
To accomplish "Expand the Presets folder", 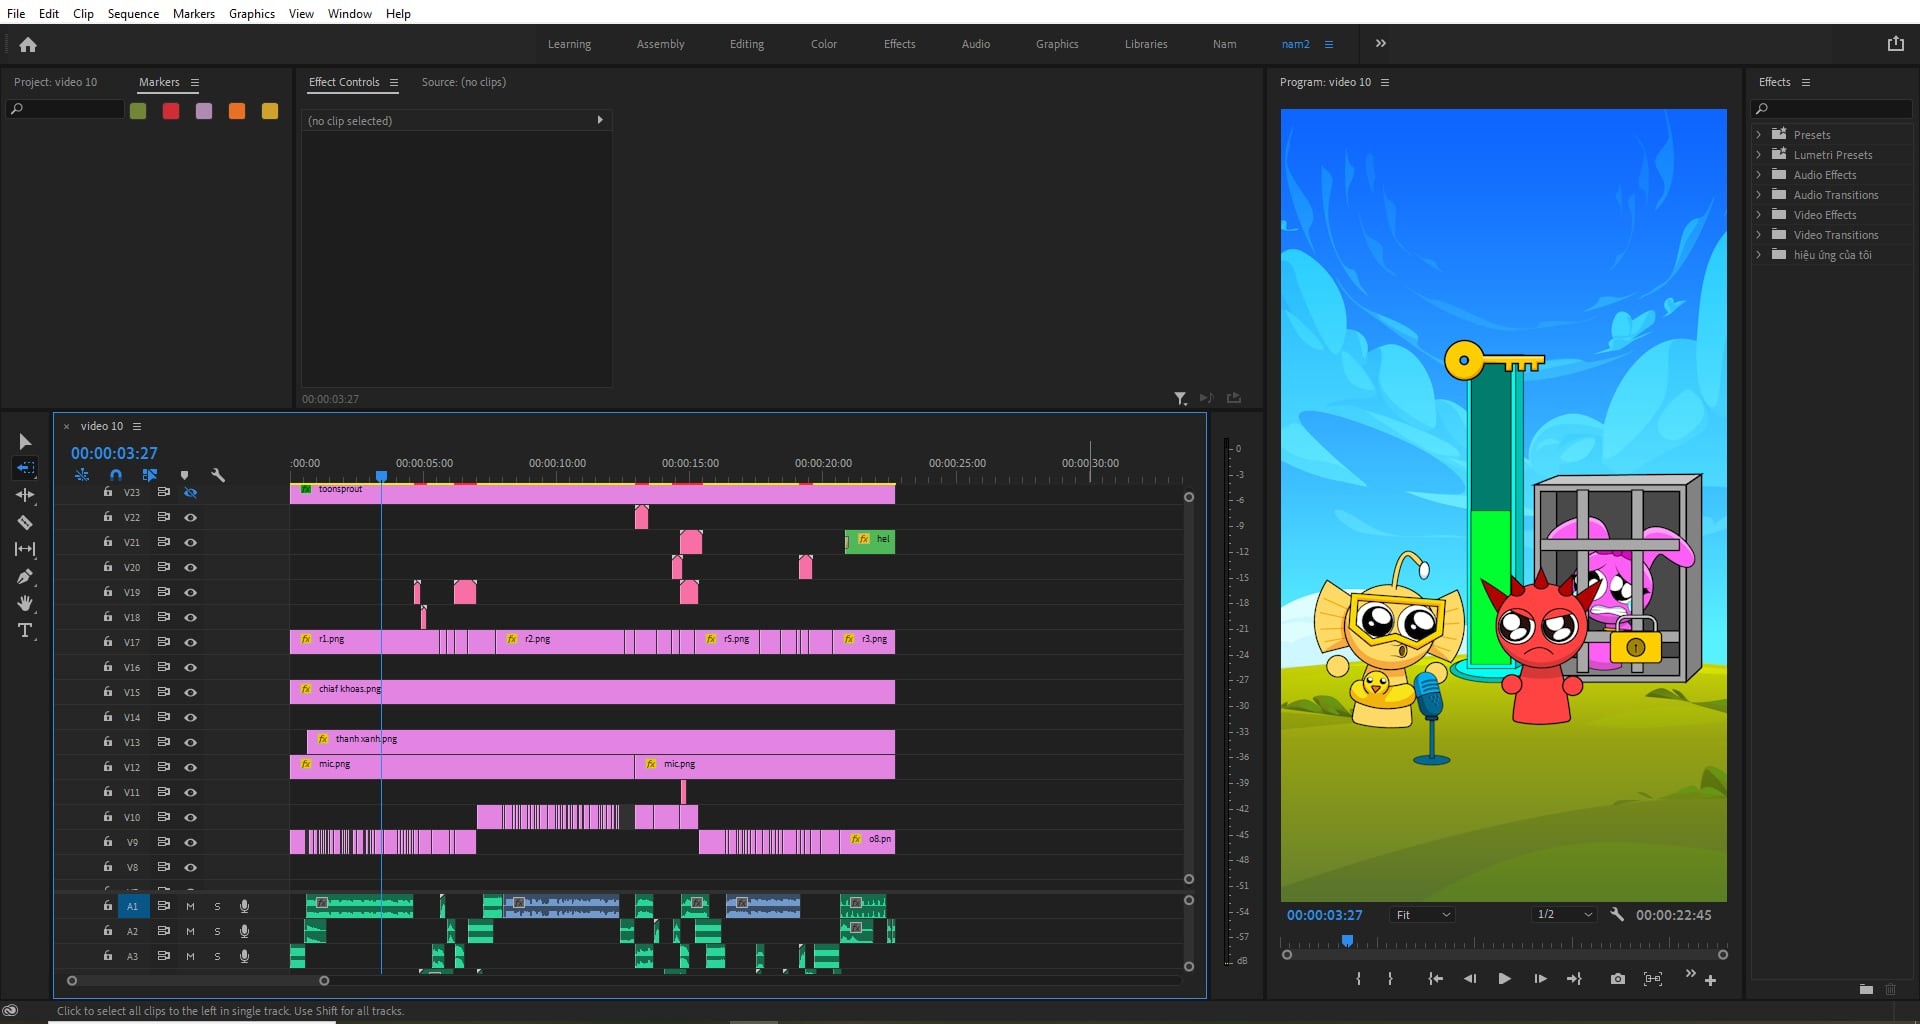I will [1759, 135].
